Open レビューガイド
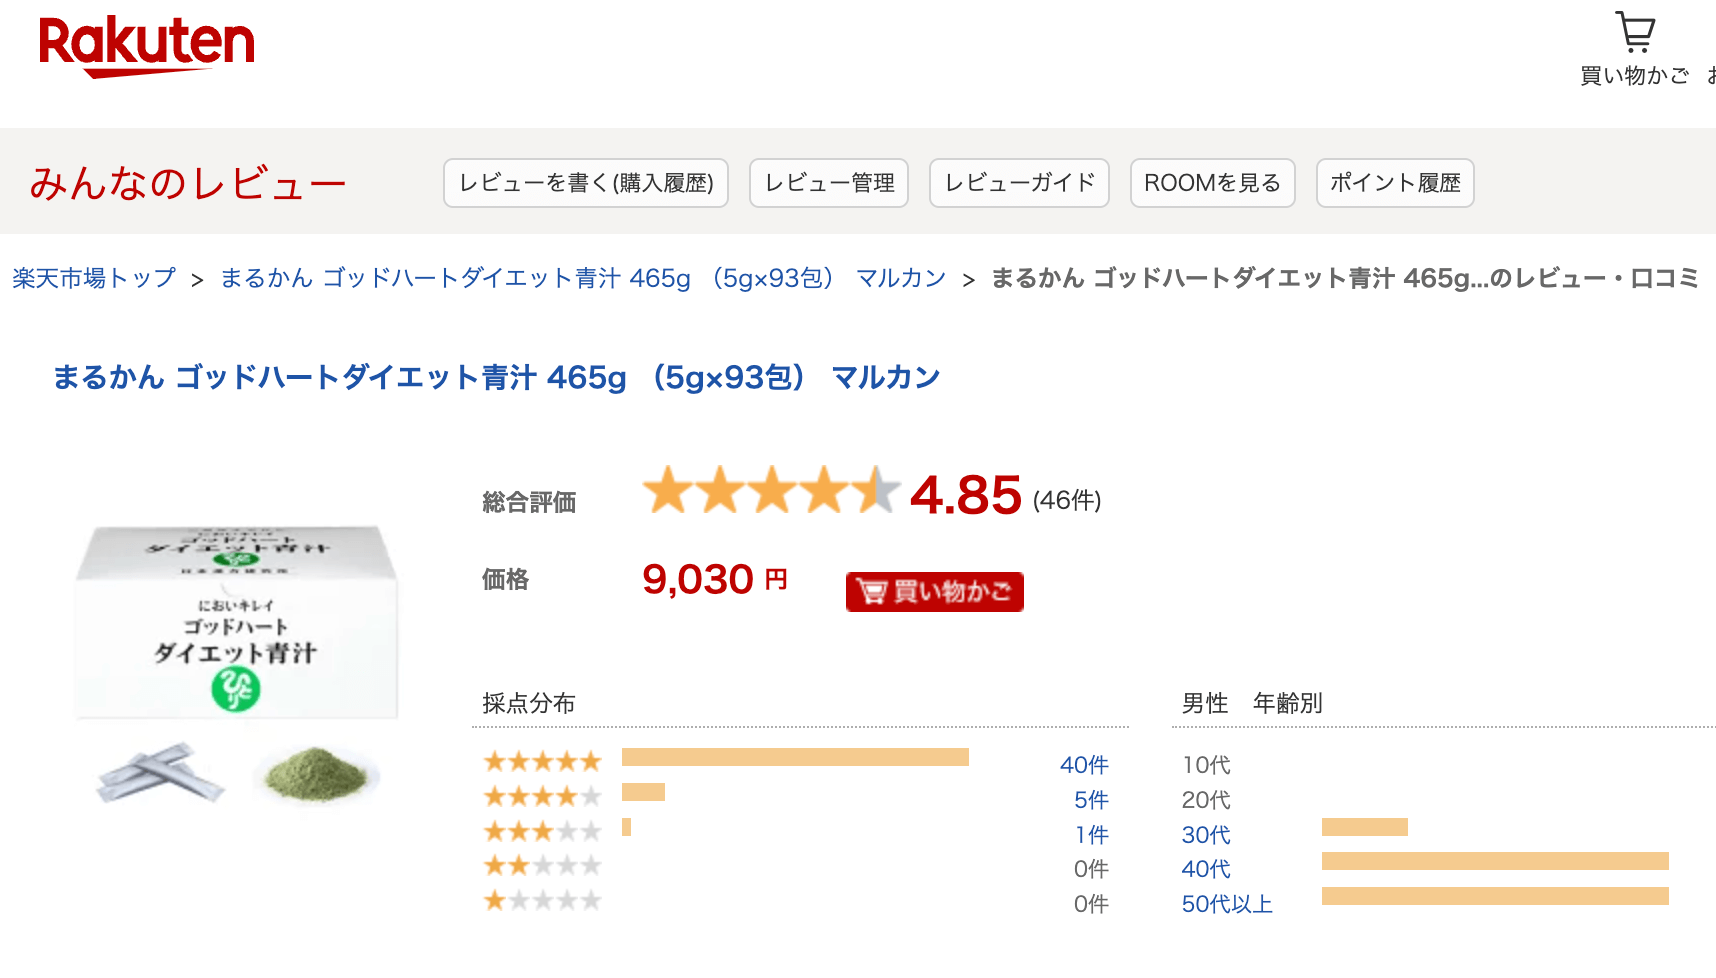Viewport: 1716px width, 978px height. click(1019, 183)
